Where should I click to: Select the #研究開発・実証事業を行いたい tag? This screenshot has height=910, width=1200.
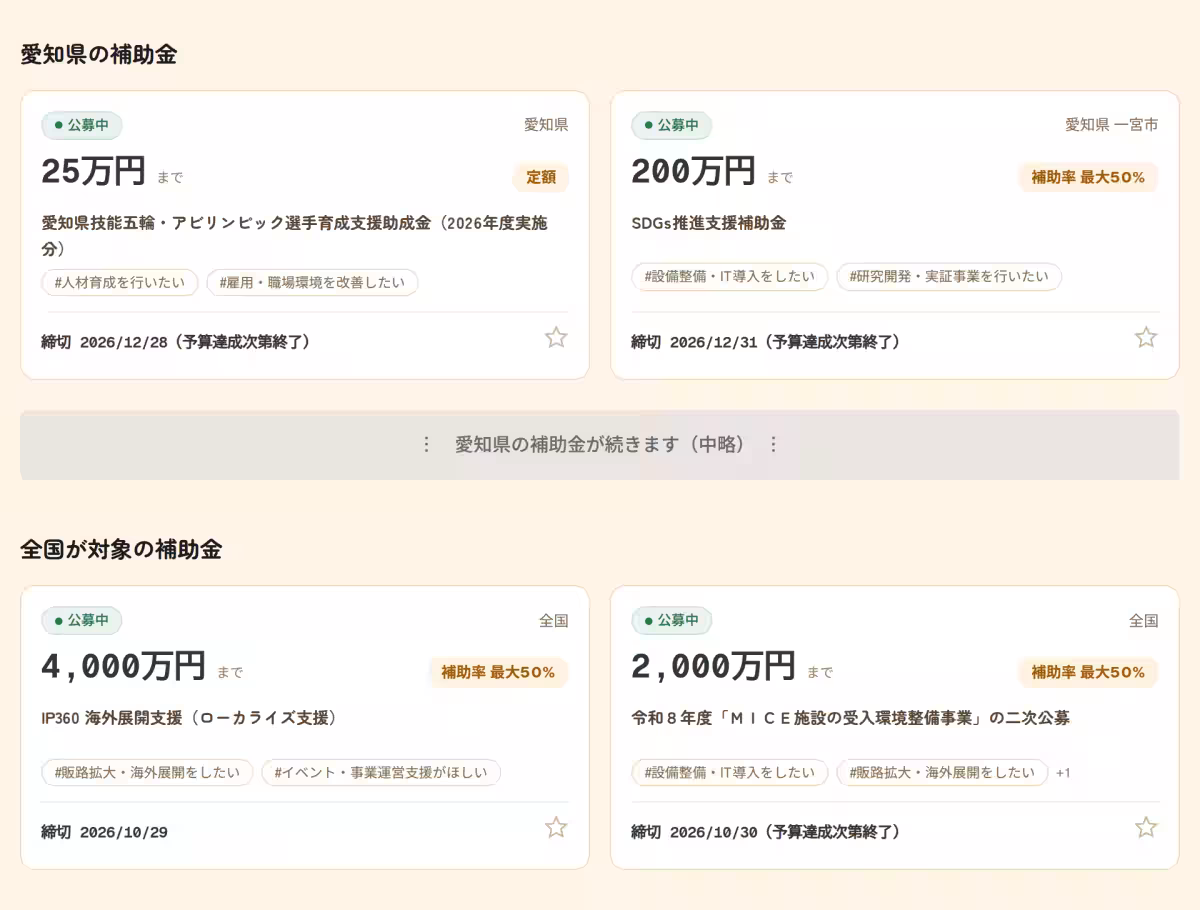pyautogui.click(x=949, y=277)
